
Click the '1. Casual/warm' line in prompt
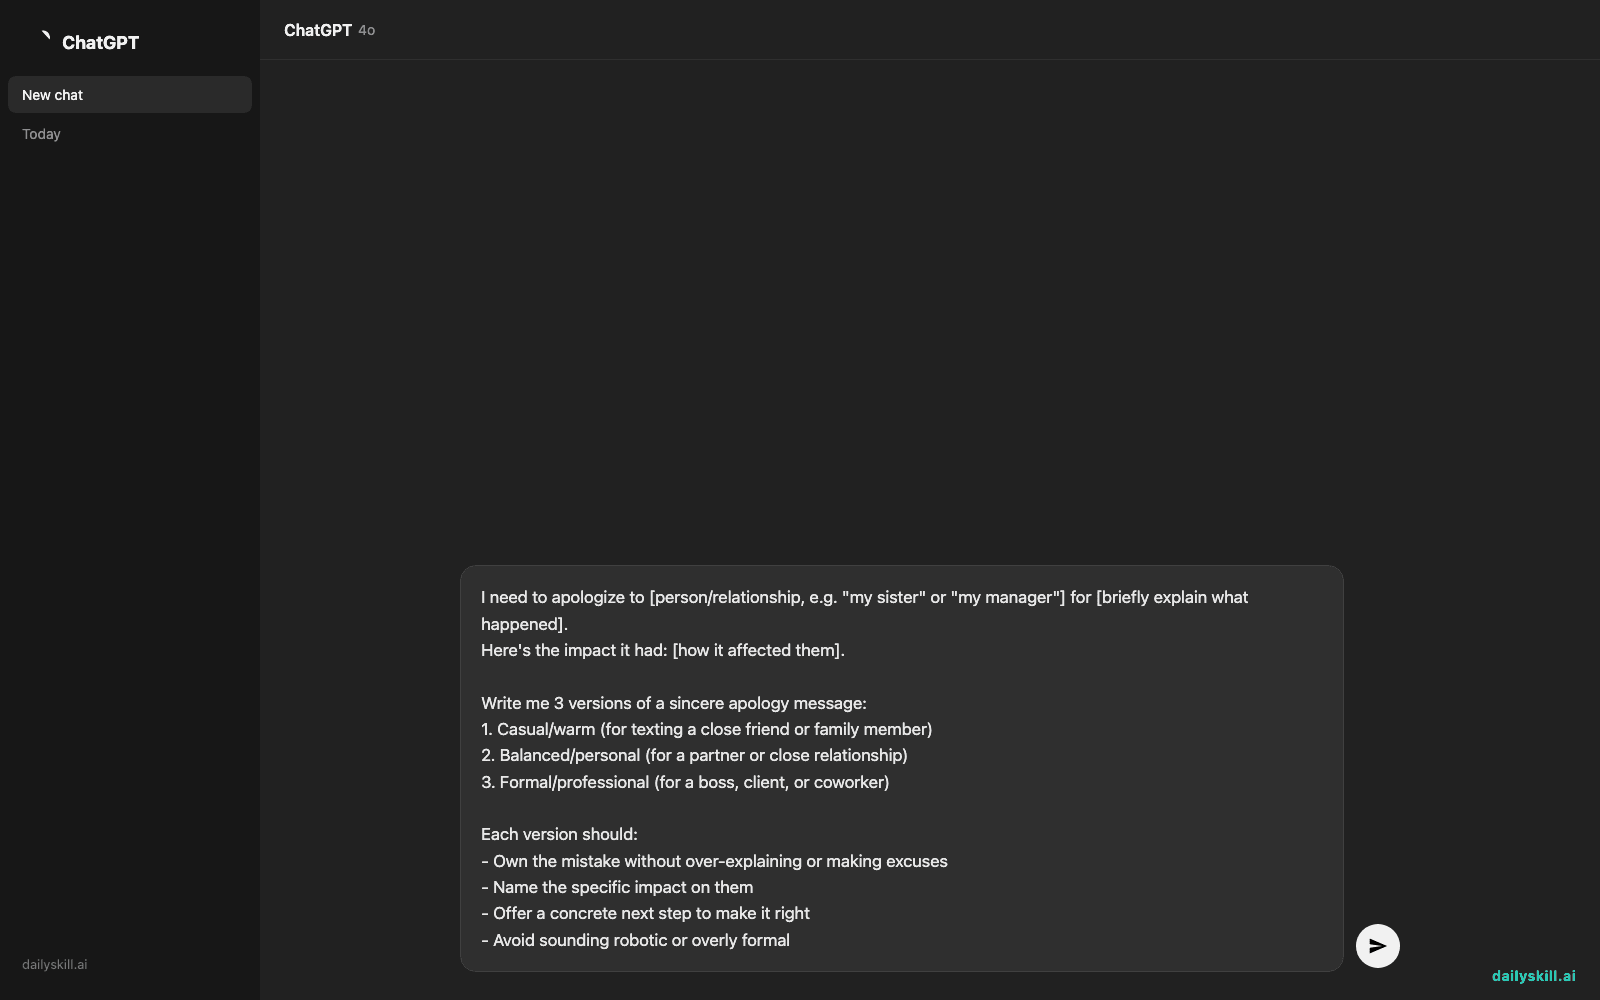point(707,729)
